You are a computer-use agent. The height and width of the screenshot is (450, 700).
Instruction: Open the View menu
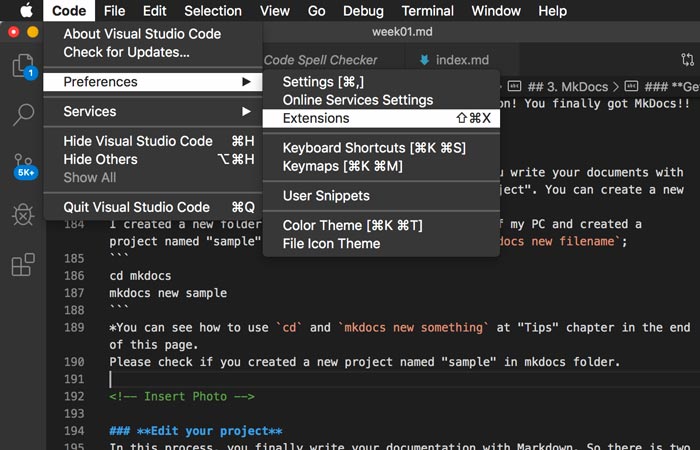click(275, 10)
